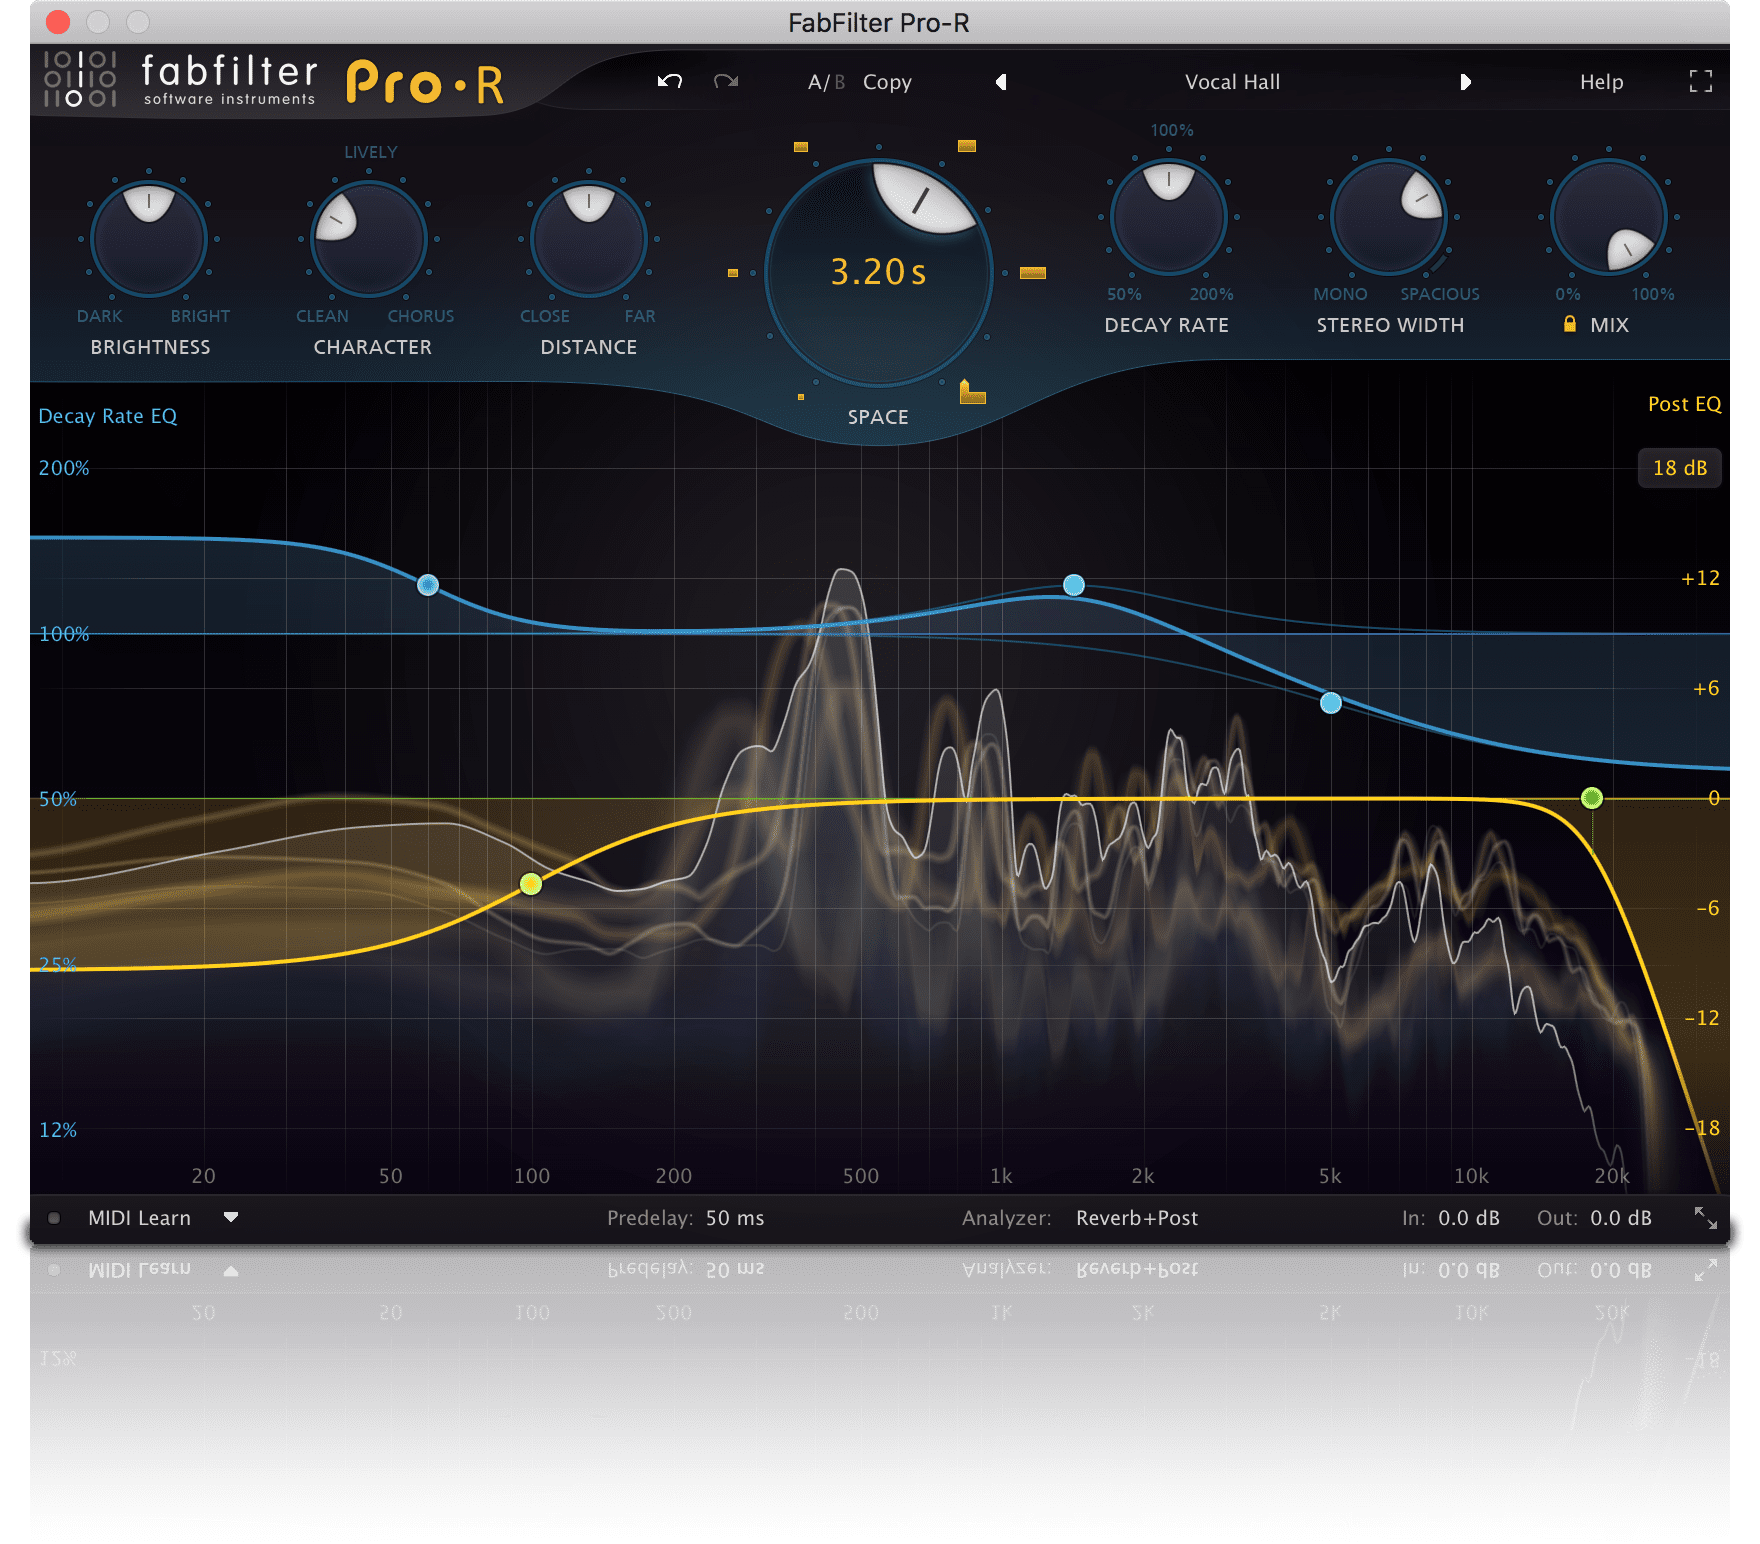Click the +12 Post EQ scale label

pos(1700,578)
